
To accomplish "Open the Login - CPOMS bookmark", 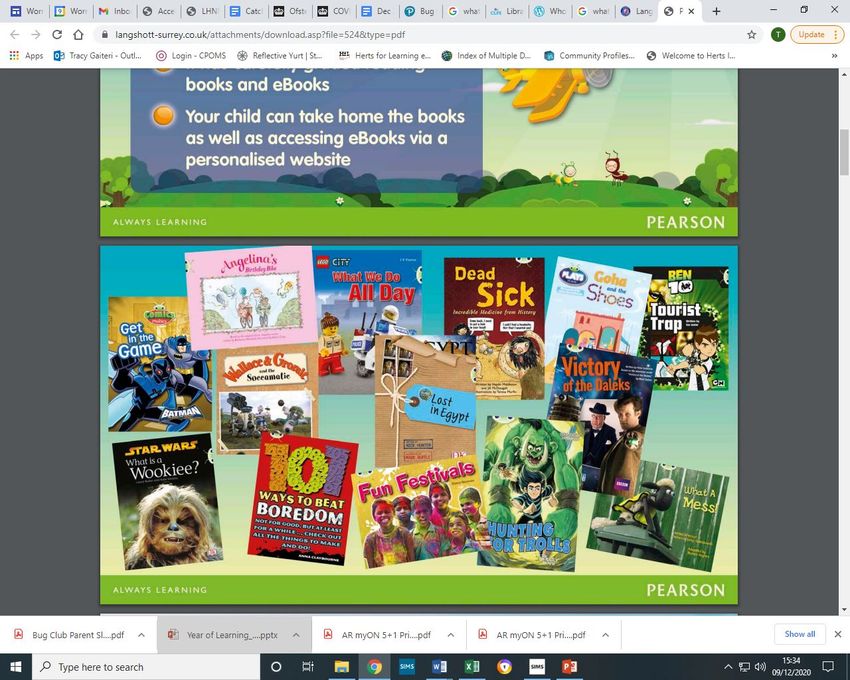I will 191,55.
